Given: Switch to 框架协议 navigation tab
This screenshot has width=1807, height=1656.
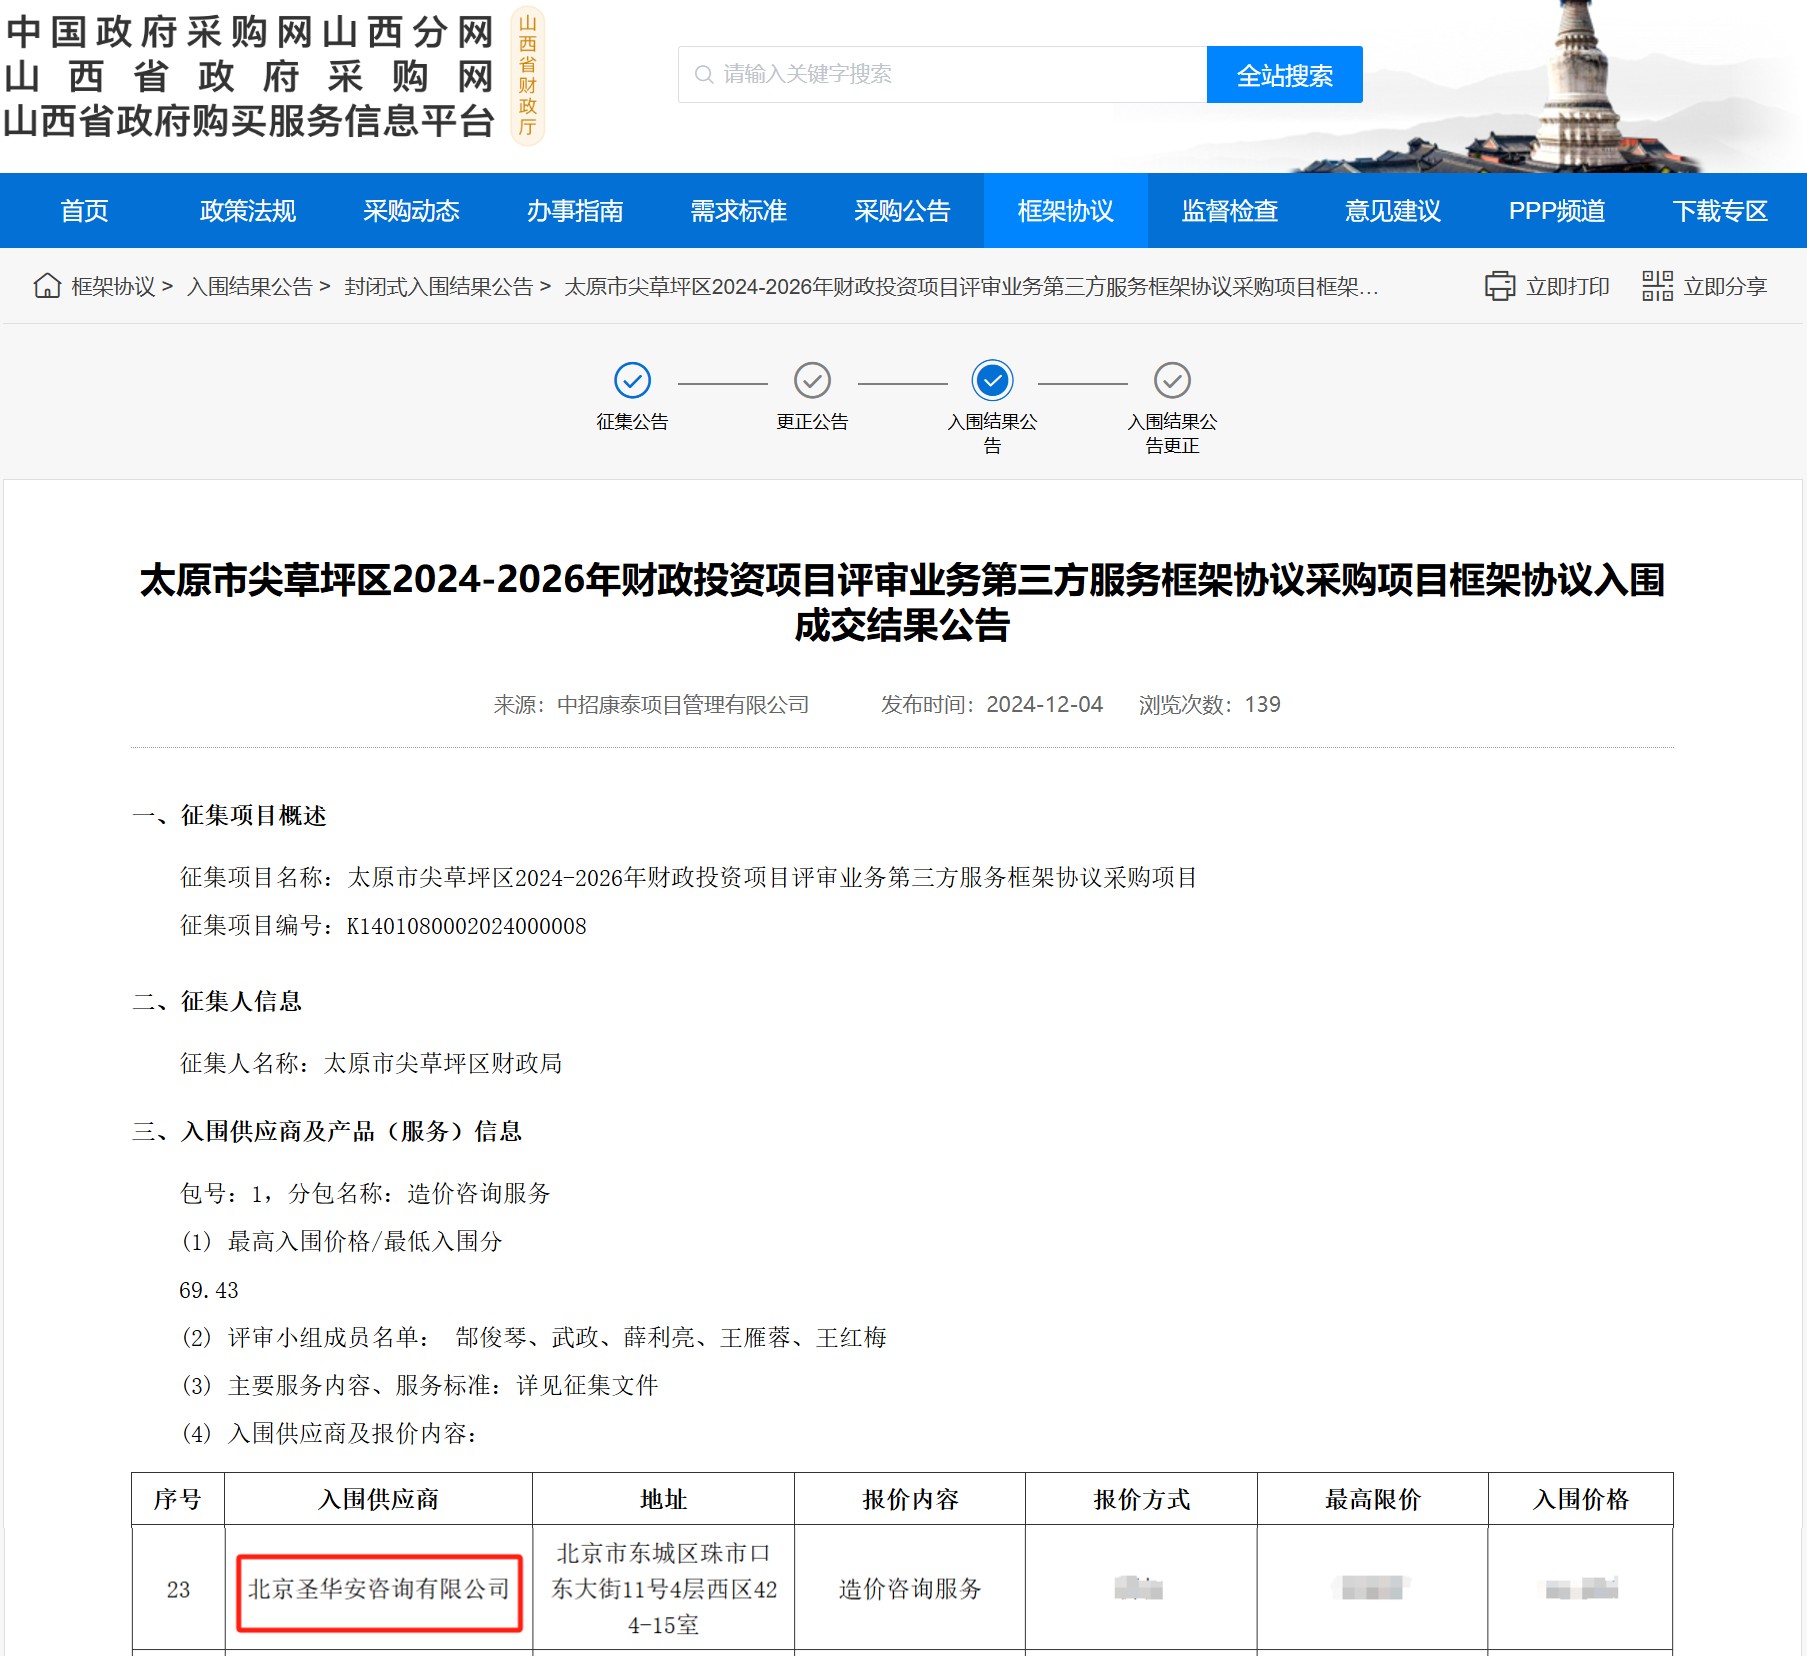Looking at the screenshot, I should pos(1065,211).
